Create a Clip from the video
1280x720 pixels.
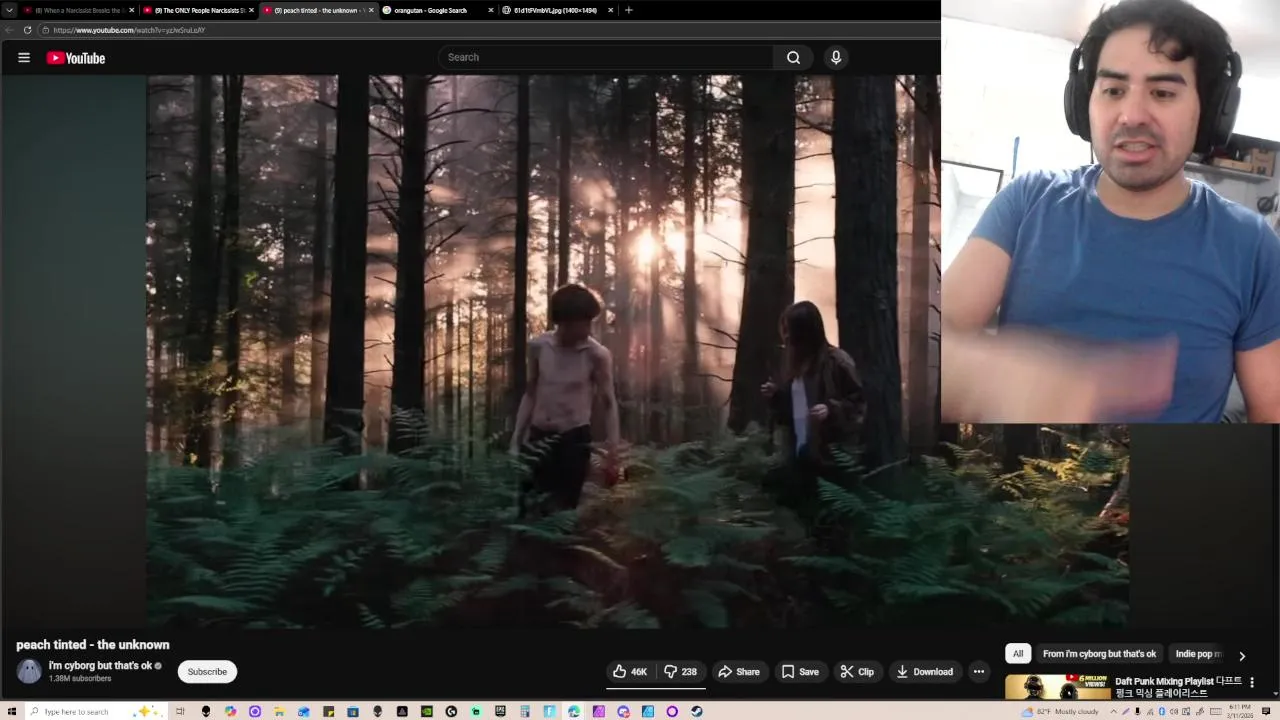coord(857,672)
